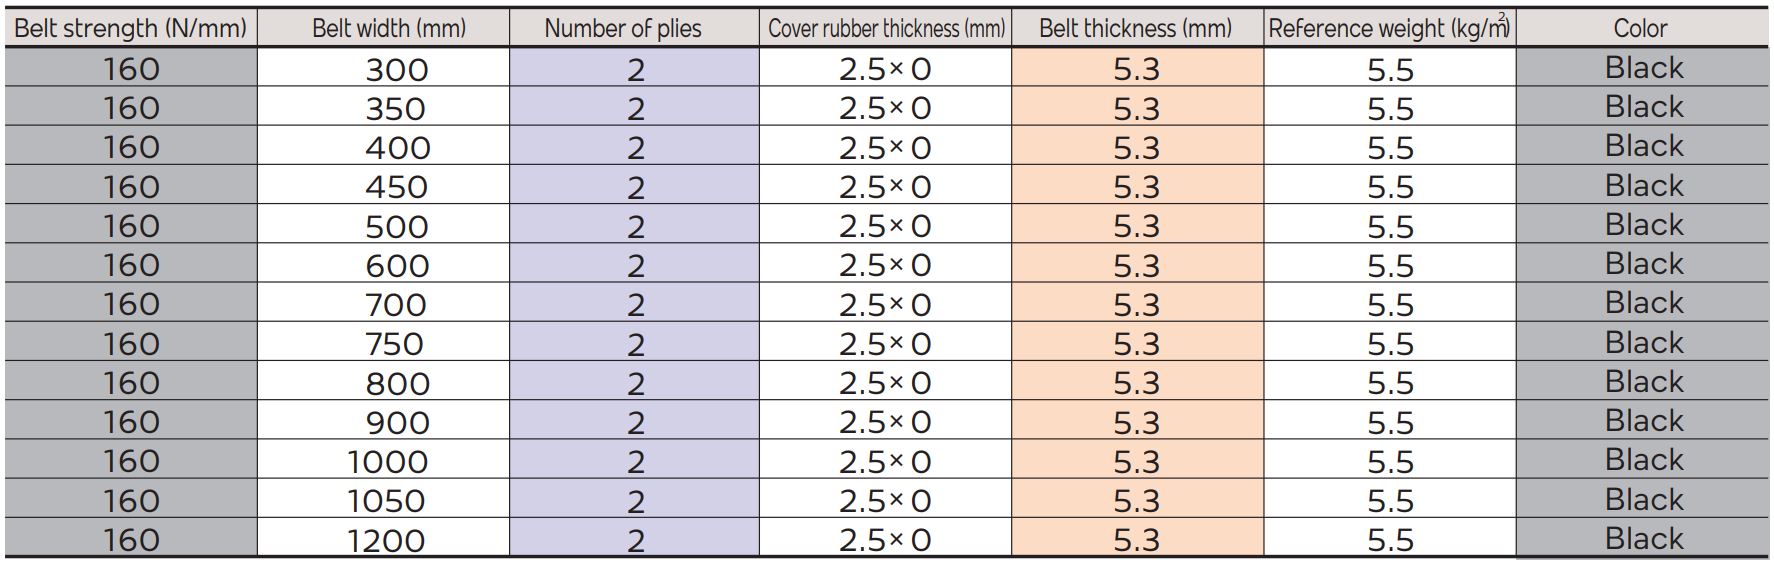Screen dimensions: 1774x565
Task: Select the belt width cell showing 300
Action: click(x=384, y=68)
